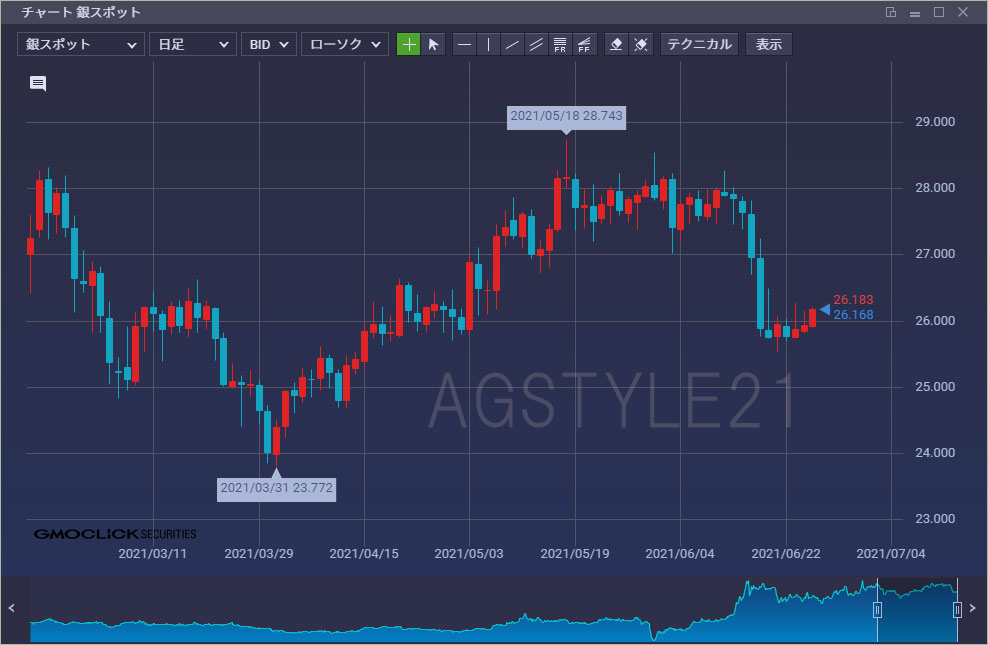Toggle the chart comment speech bubble
Image resolution: width=988 pixels, height=645 pixels.
[x=38, y=84]
